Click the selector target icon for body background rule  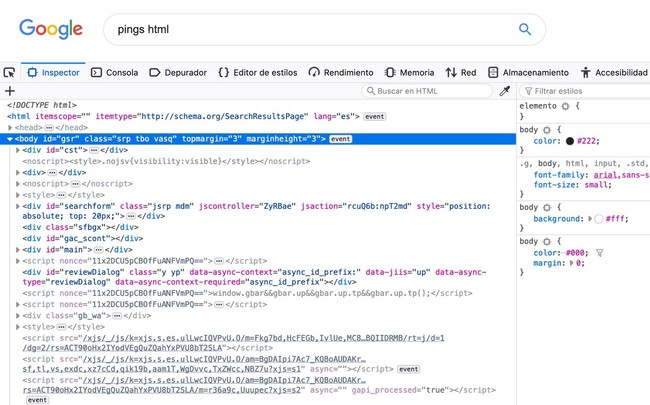(x=547, y=207)
